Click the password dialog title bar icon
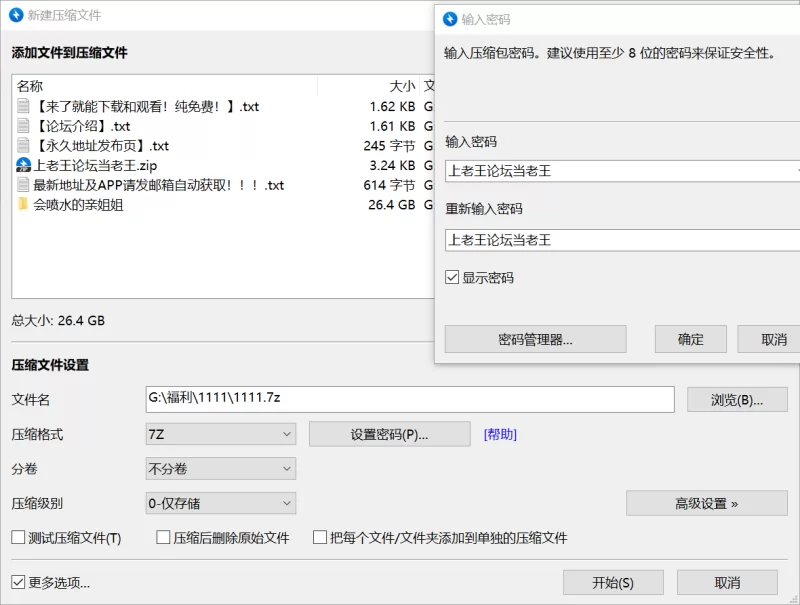 (x=450, y=19)
